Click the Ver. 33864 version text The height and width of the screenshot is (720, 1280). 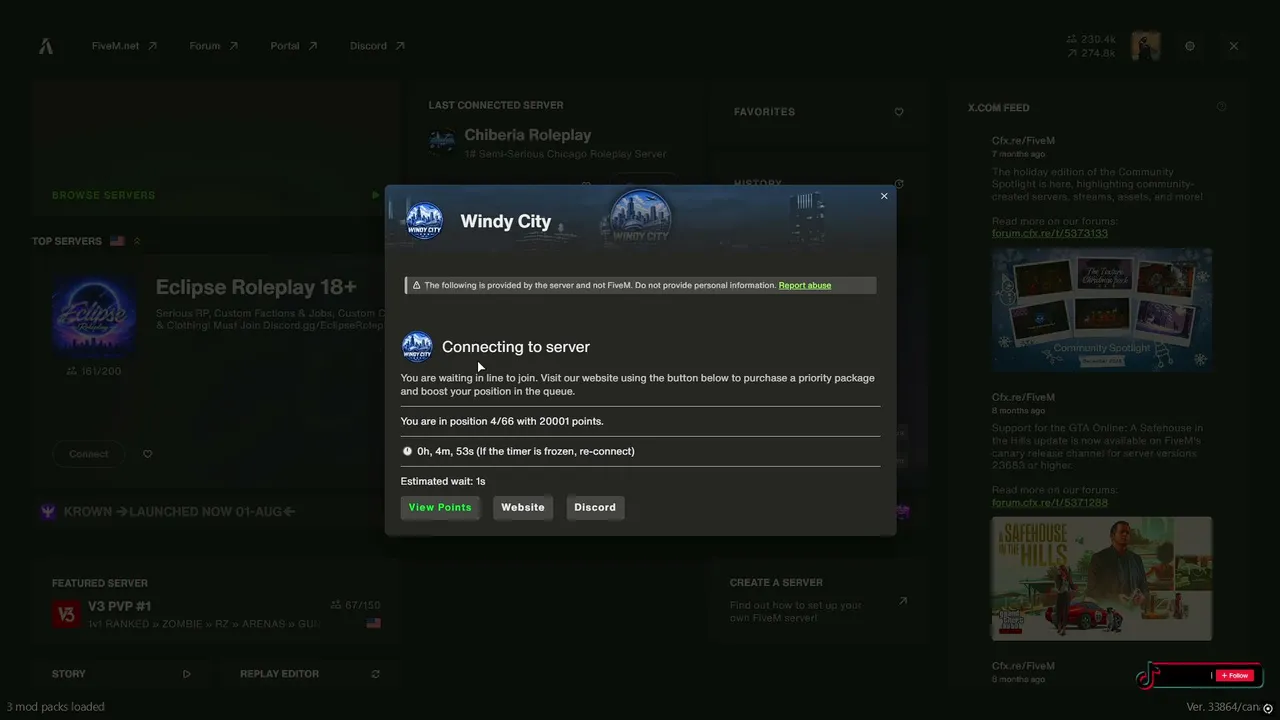point(1223,708)
